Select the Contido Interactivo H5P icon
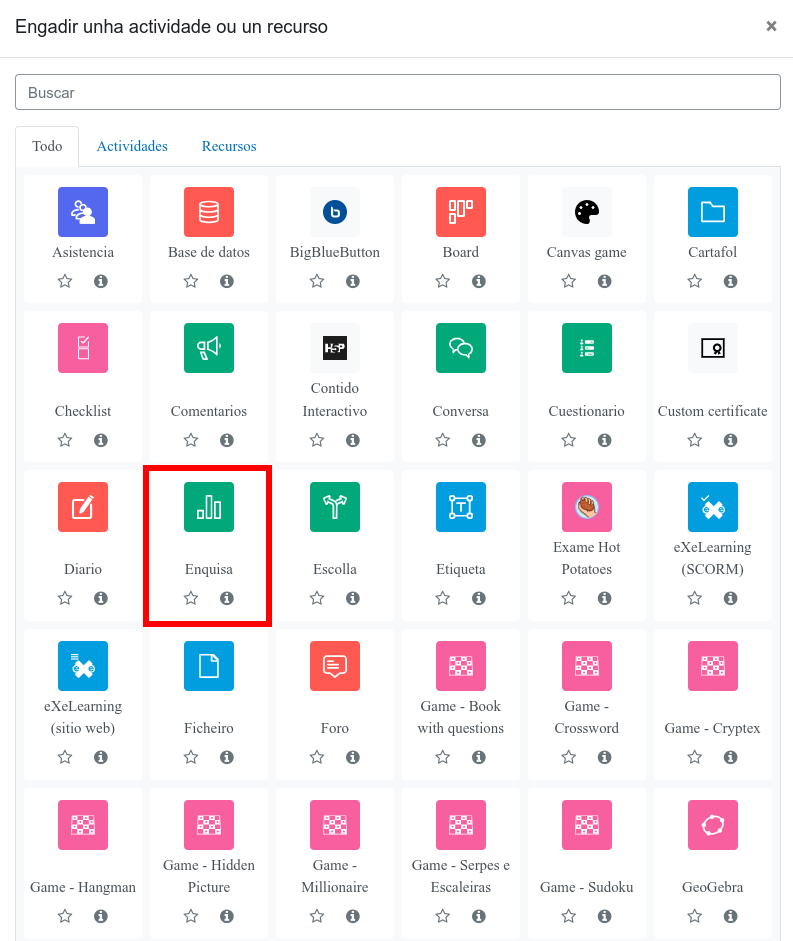The image size is (793, 941). tap(335, 348)
